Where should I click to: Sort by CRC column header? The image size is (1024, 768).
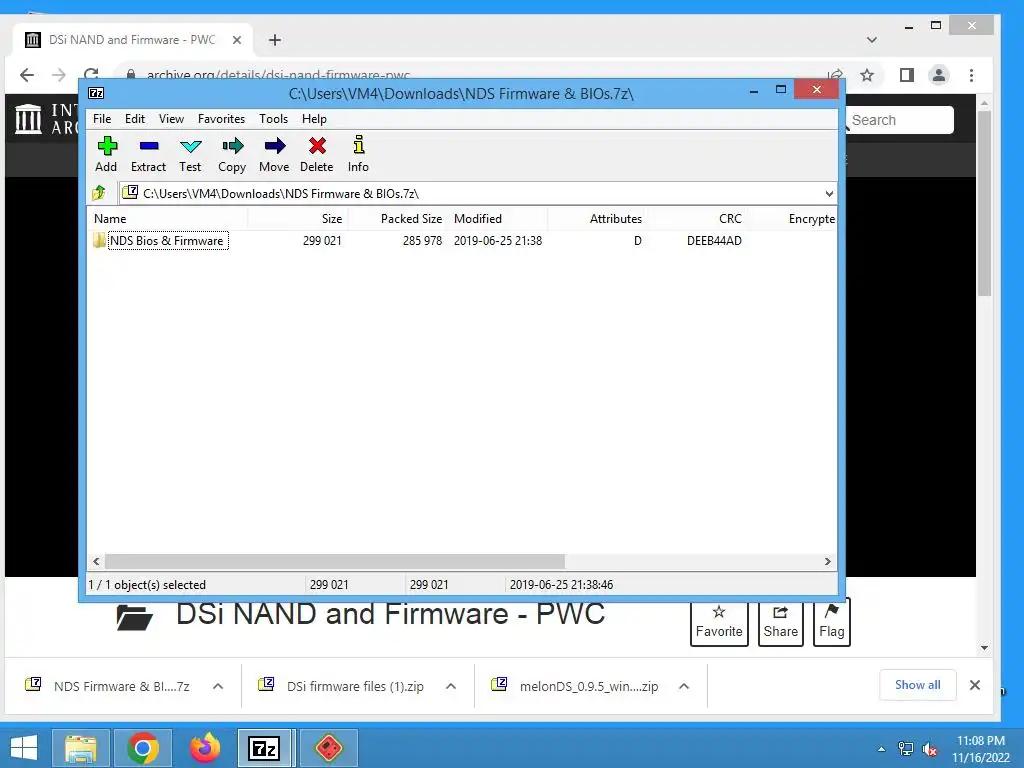[x=697, y=219]
